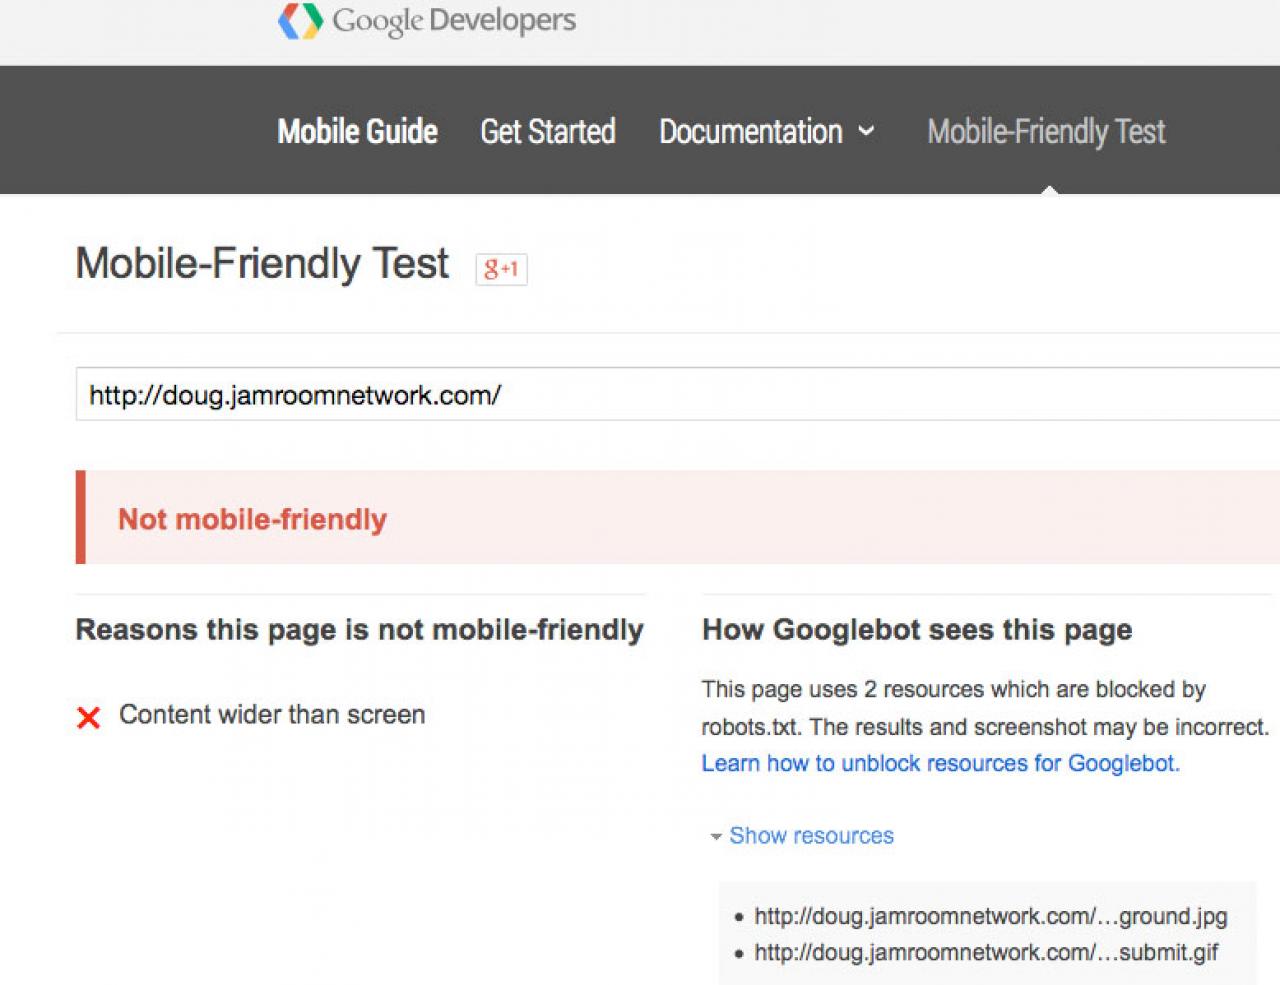
Task: Click the blocked ground.jpg resource URL
Action: [x=990, y=916]
